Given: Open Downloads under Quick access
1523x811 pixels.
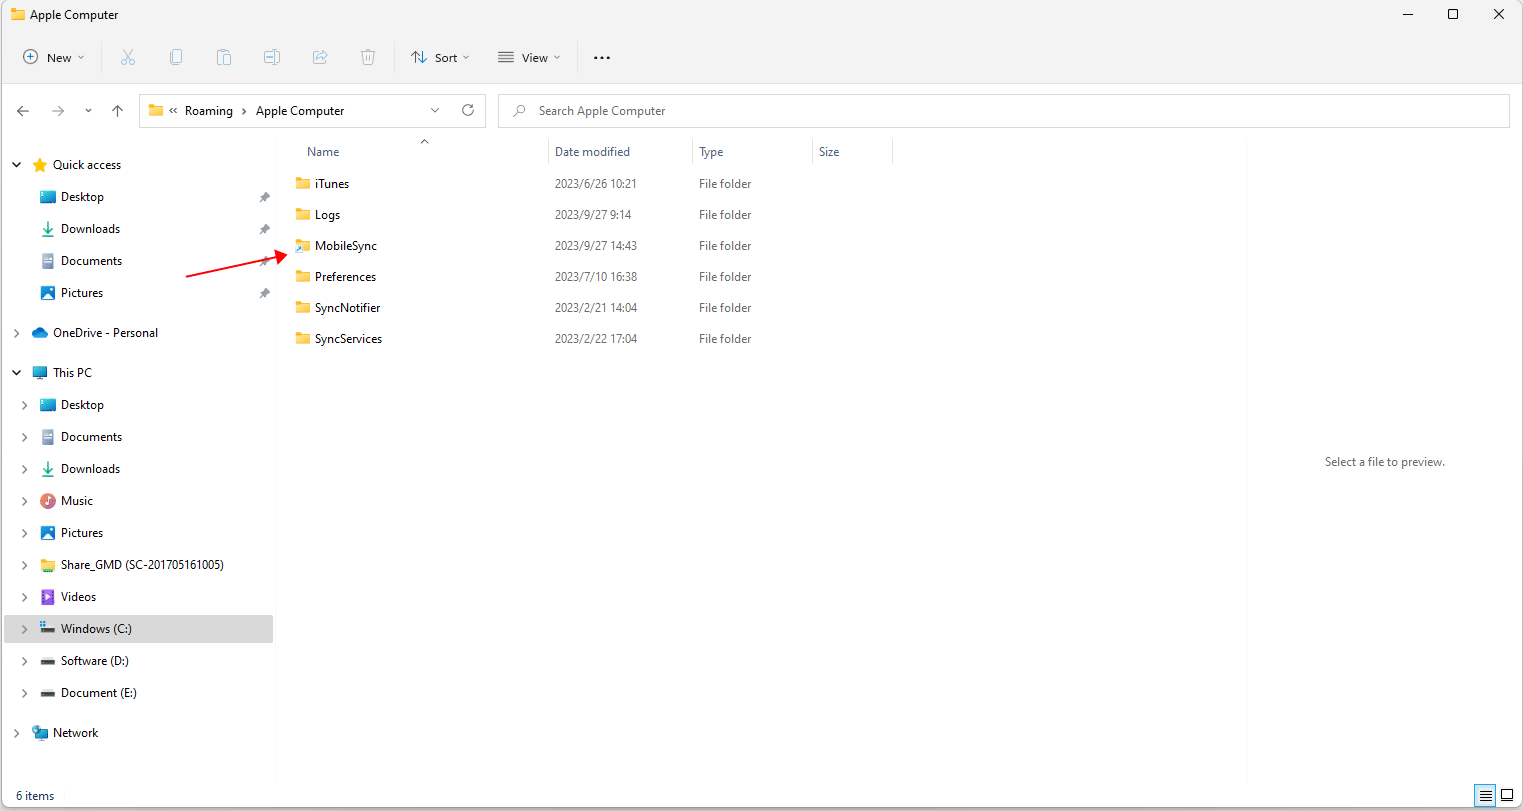Looking at the screenshot, I should [x=90, y=229].
